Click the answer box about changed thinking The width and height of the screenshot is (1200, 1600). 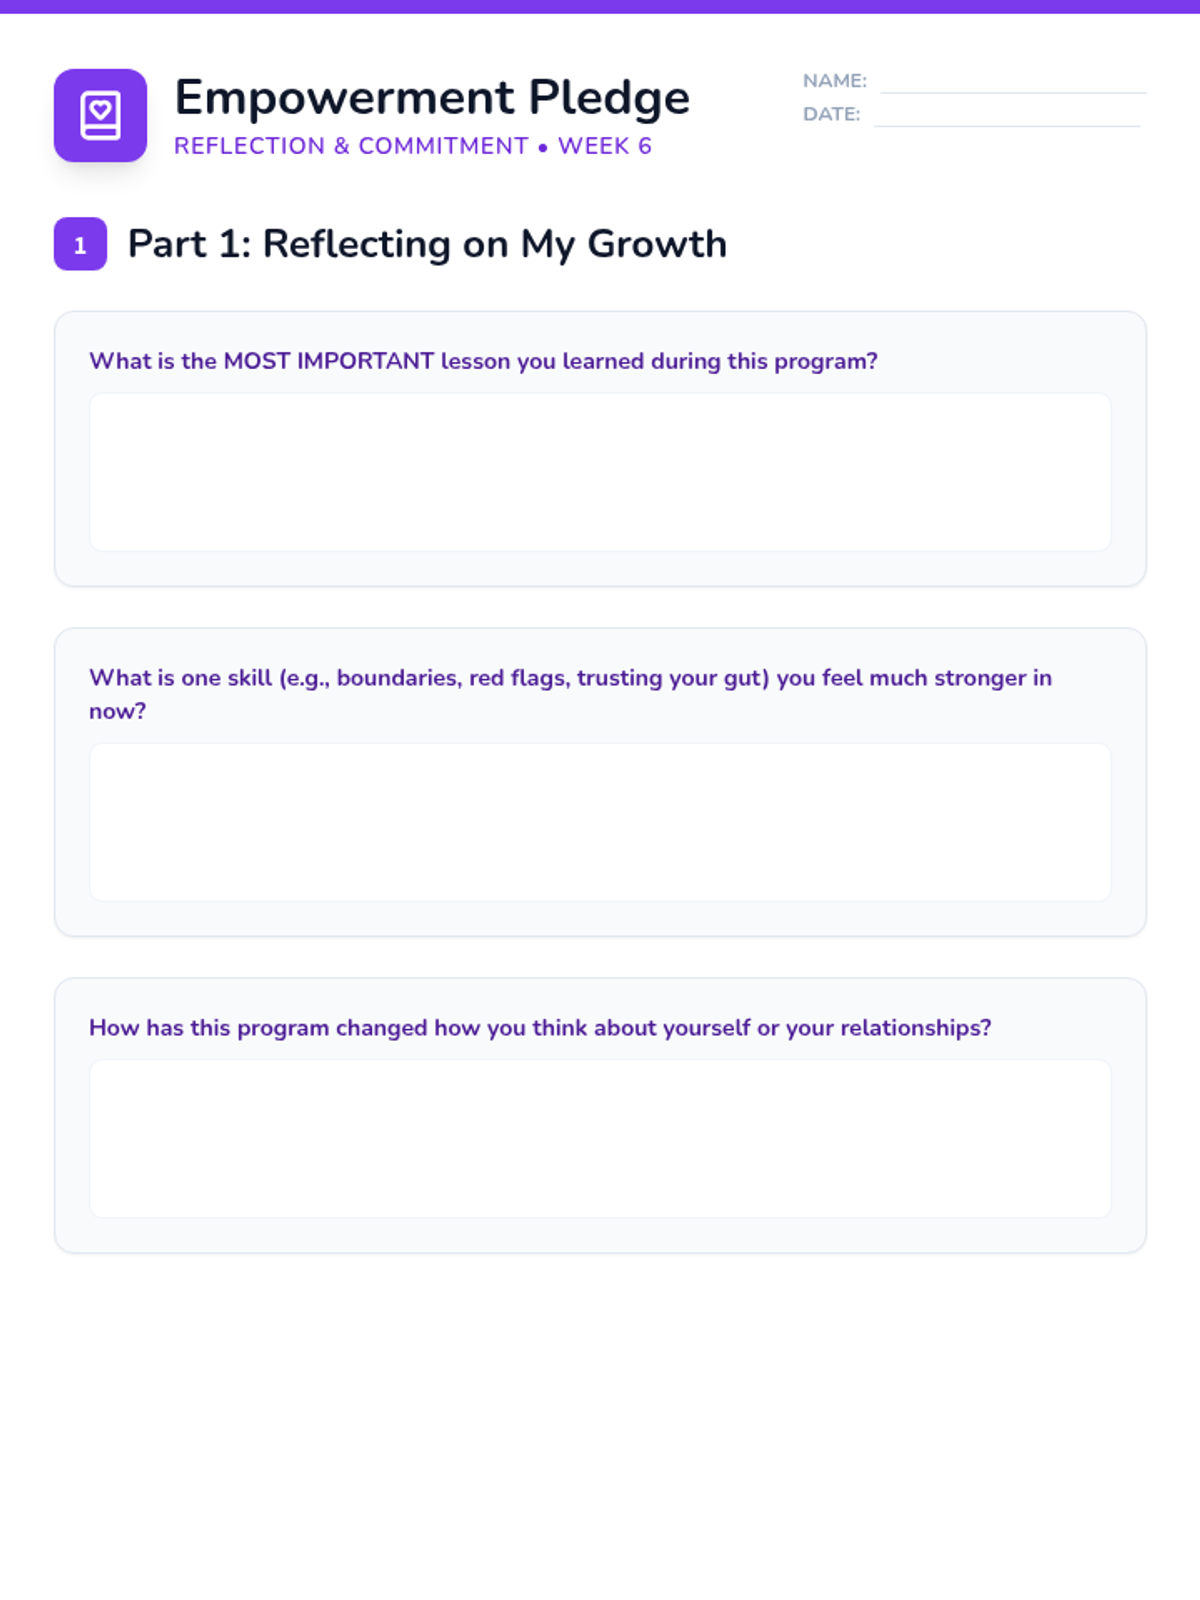click(x=600, y=1138)
